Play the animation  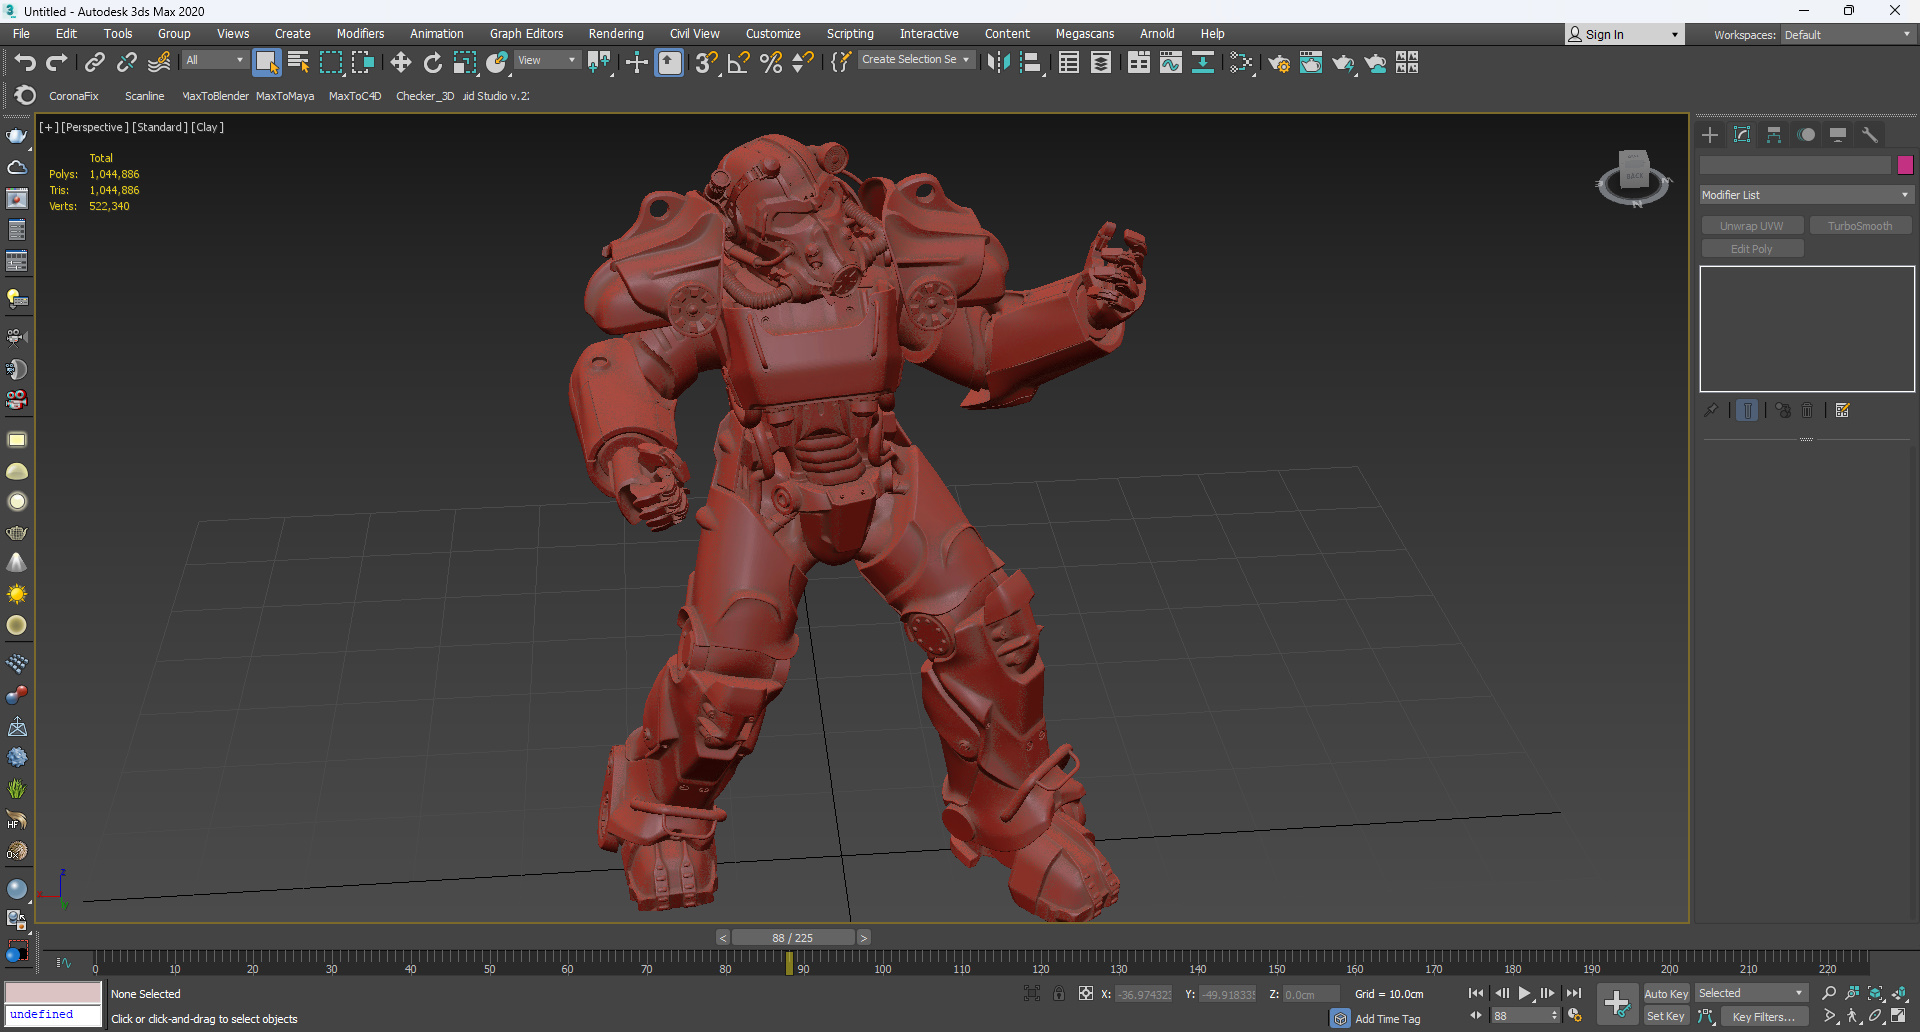pyautogui.click(x=1525, y=993)
